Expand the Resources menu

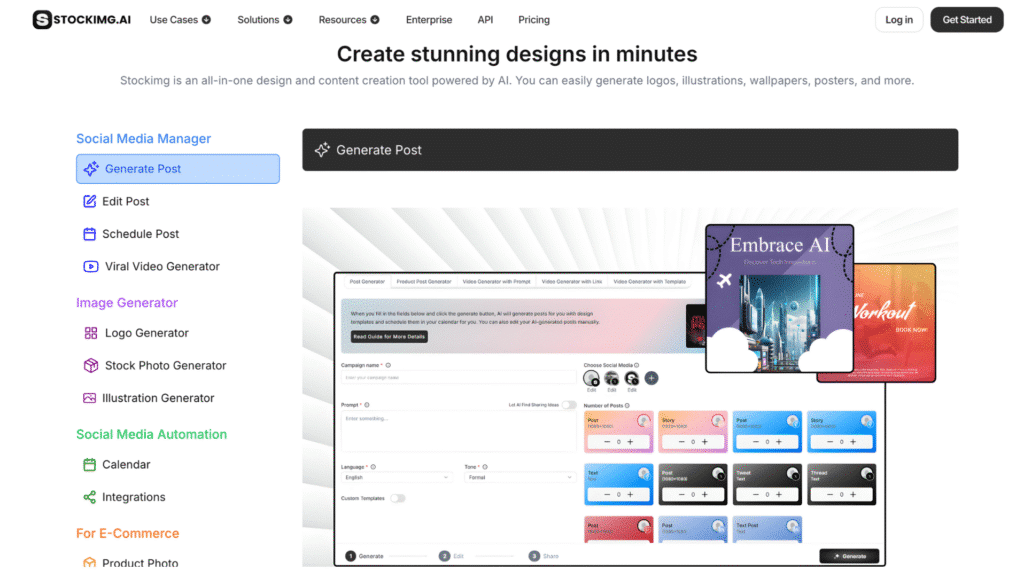(349, 20)
